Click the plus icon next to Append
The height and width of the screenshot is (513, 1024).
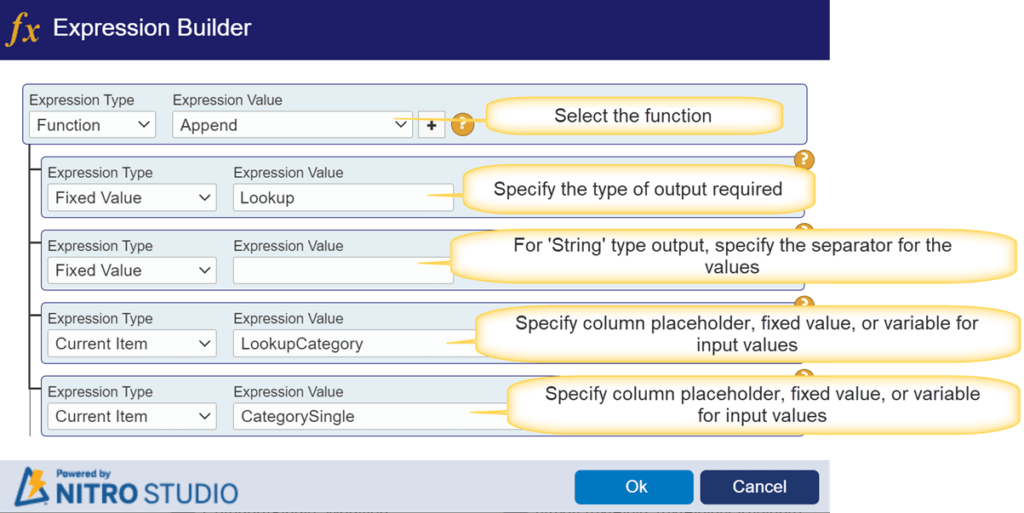pyautogui.click(x=432, y=125)
